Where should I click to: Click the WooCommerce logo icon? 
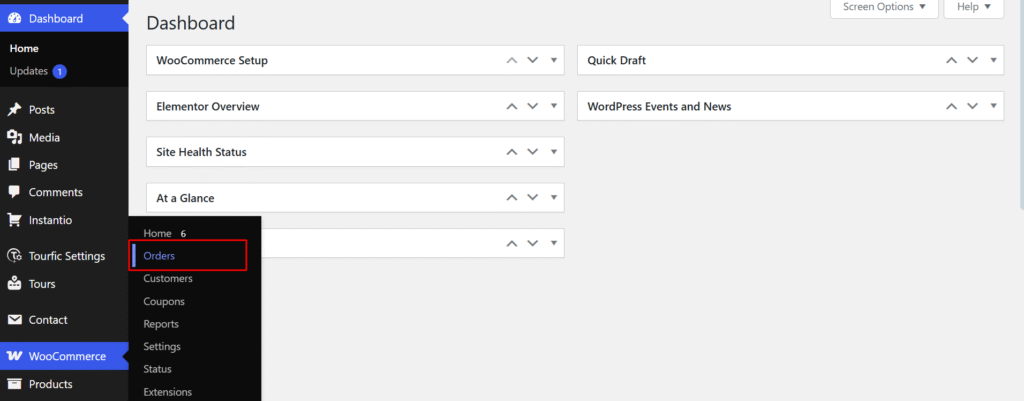click(x=14, y=357)
